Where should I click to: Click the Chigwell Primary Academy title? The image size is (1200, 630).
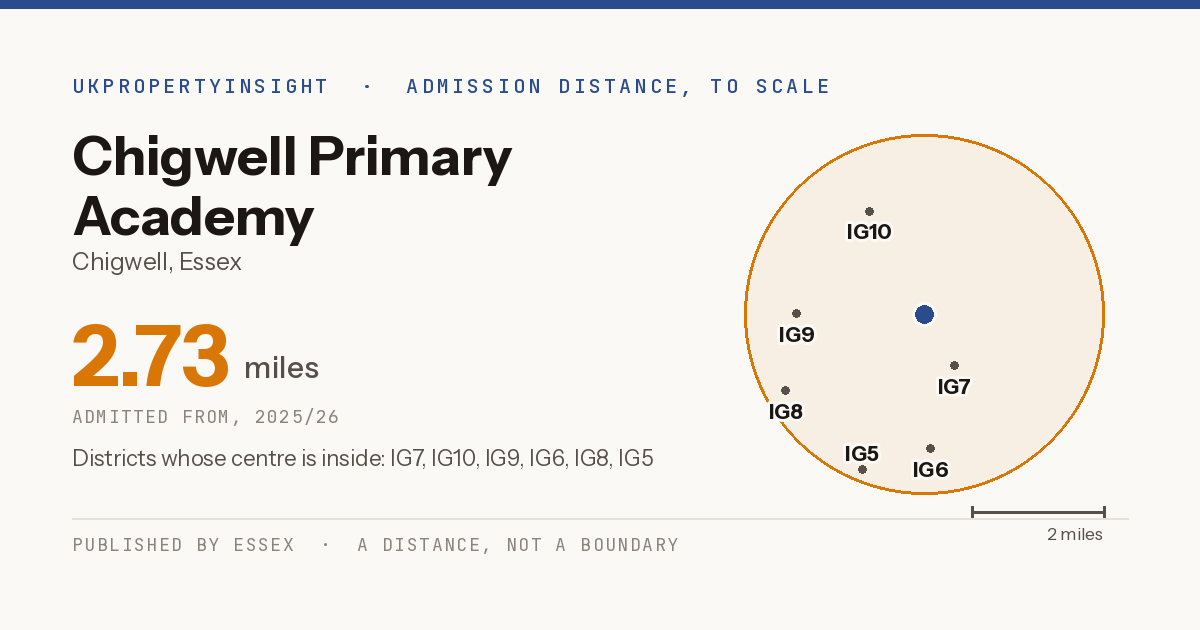(292, 187)
